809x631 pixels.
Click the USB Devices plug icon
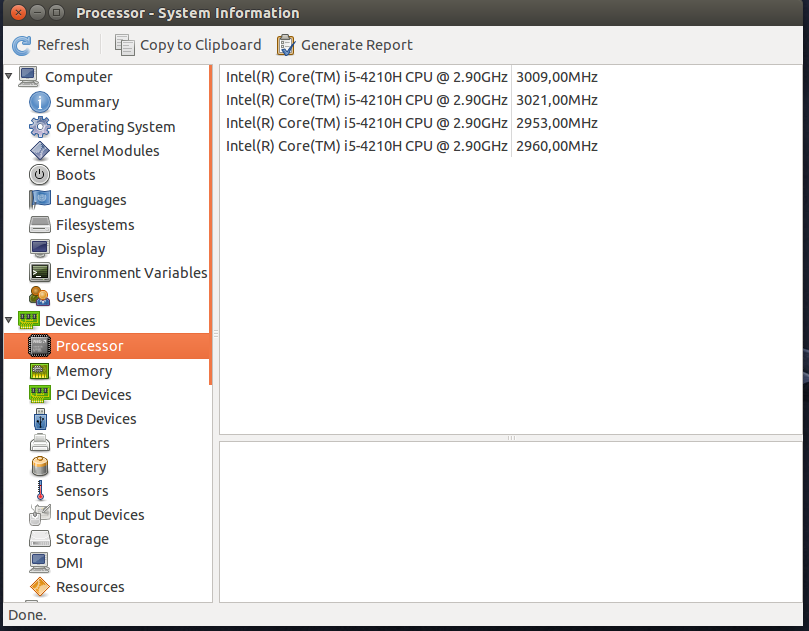click(40, 419)
